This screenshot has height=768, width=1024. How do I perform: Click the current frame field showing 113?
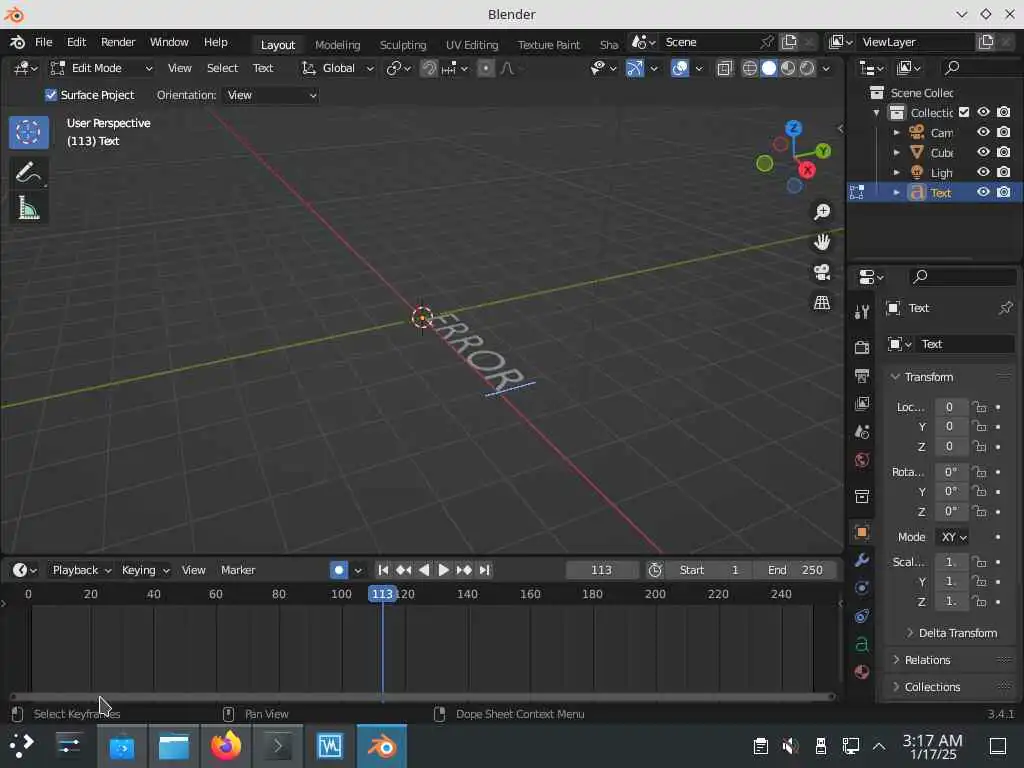coord(601,570)
